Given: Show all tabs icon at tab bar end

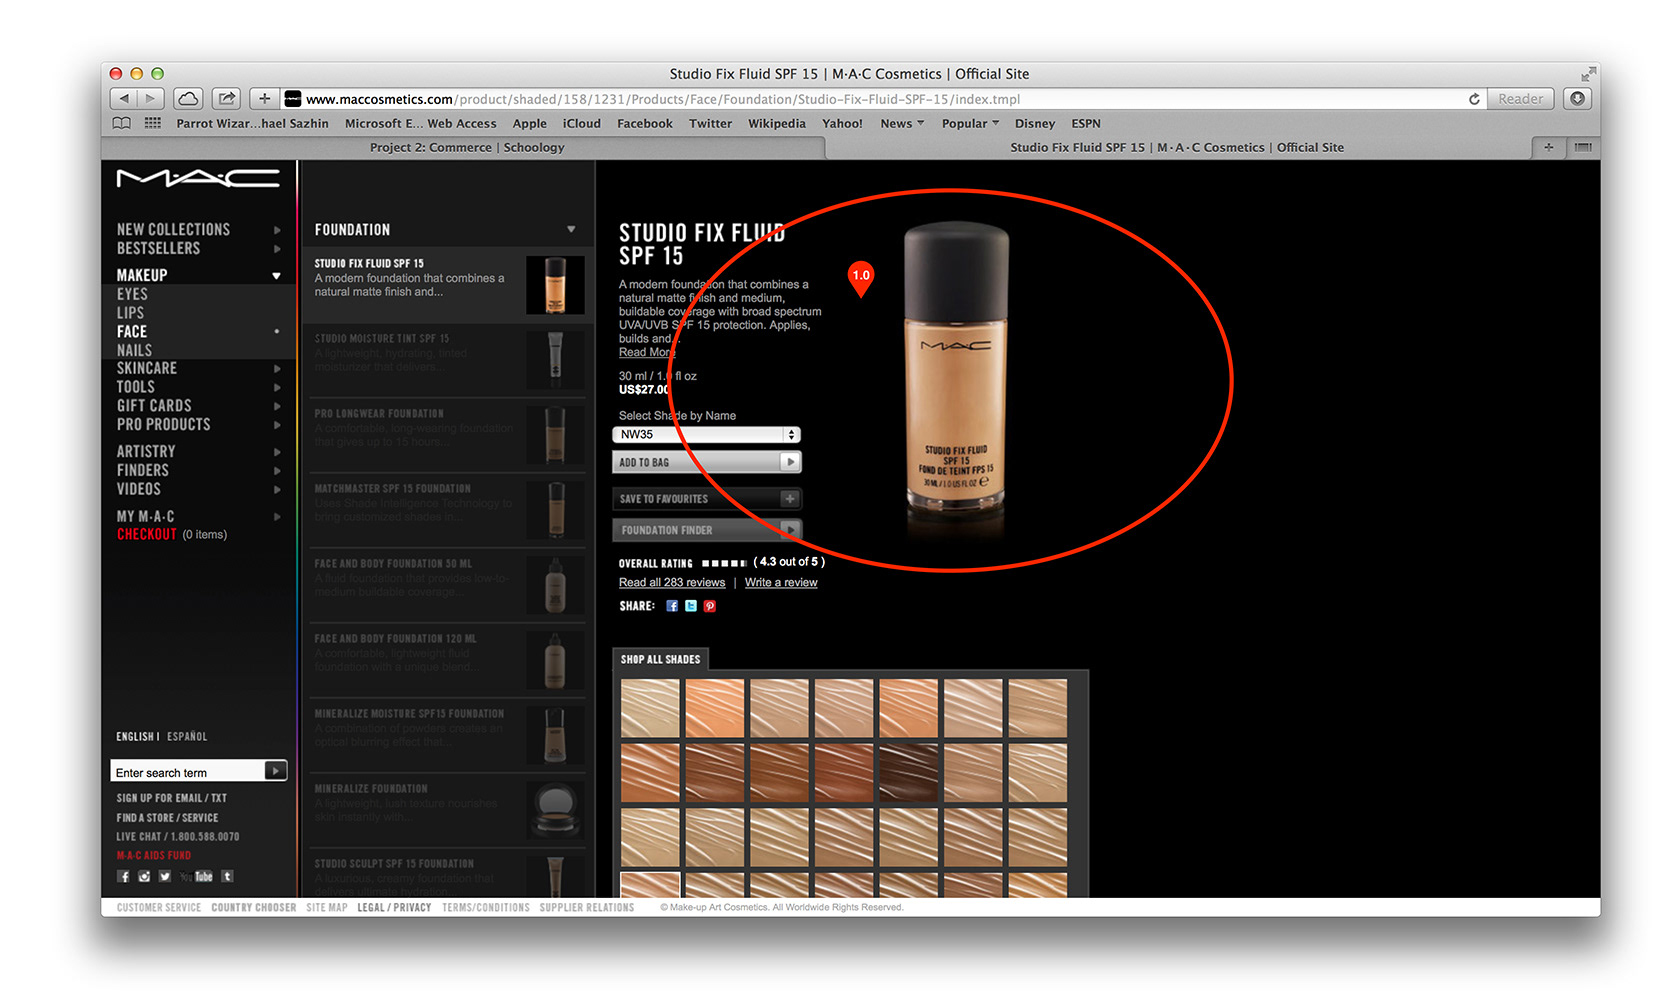Looking at the screenshot, I should tap(1582, 147).
